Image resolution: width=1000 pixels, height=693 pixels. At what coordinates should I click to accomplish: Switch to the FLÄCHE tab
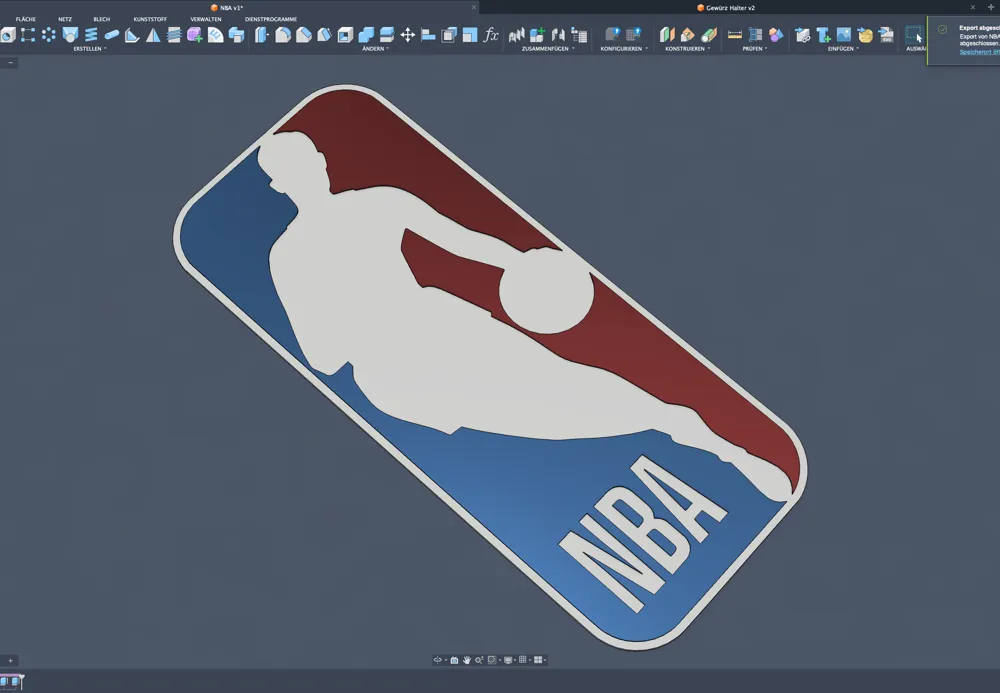[x=26, y=19]
